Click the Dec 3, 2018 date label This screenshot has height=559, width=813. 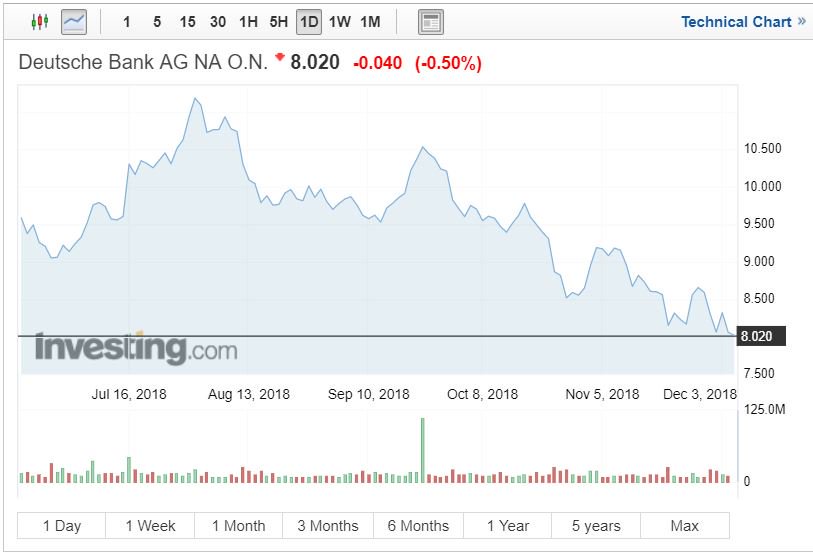[700, 394]
